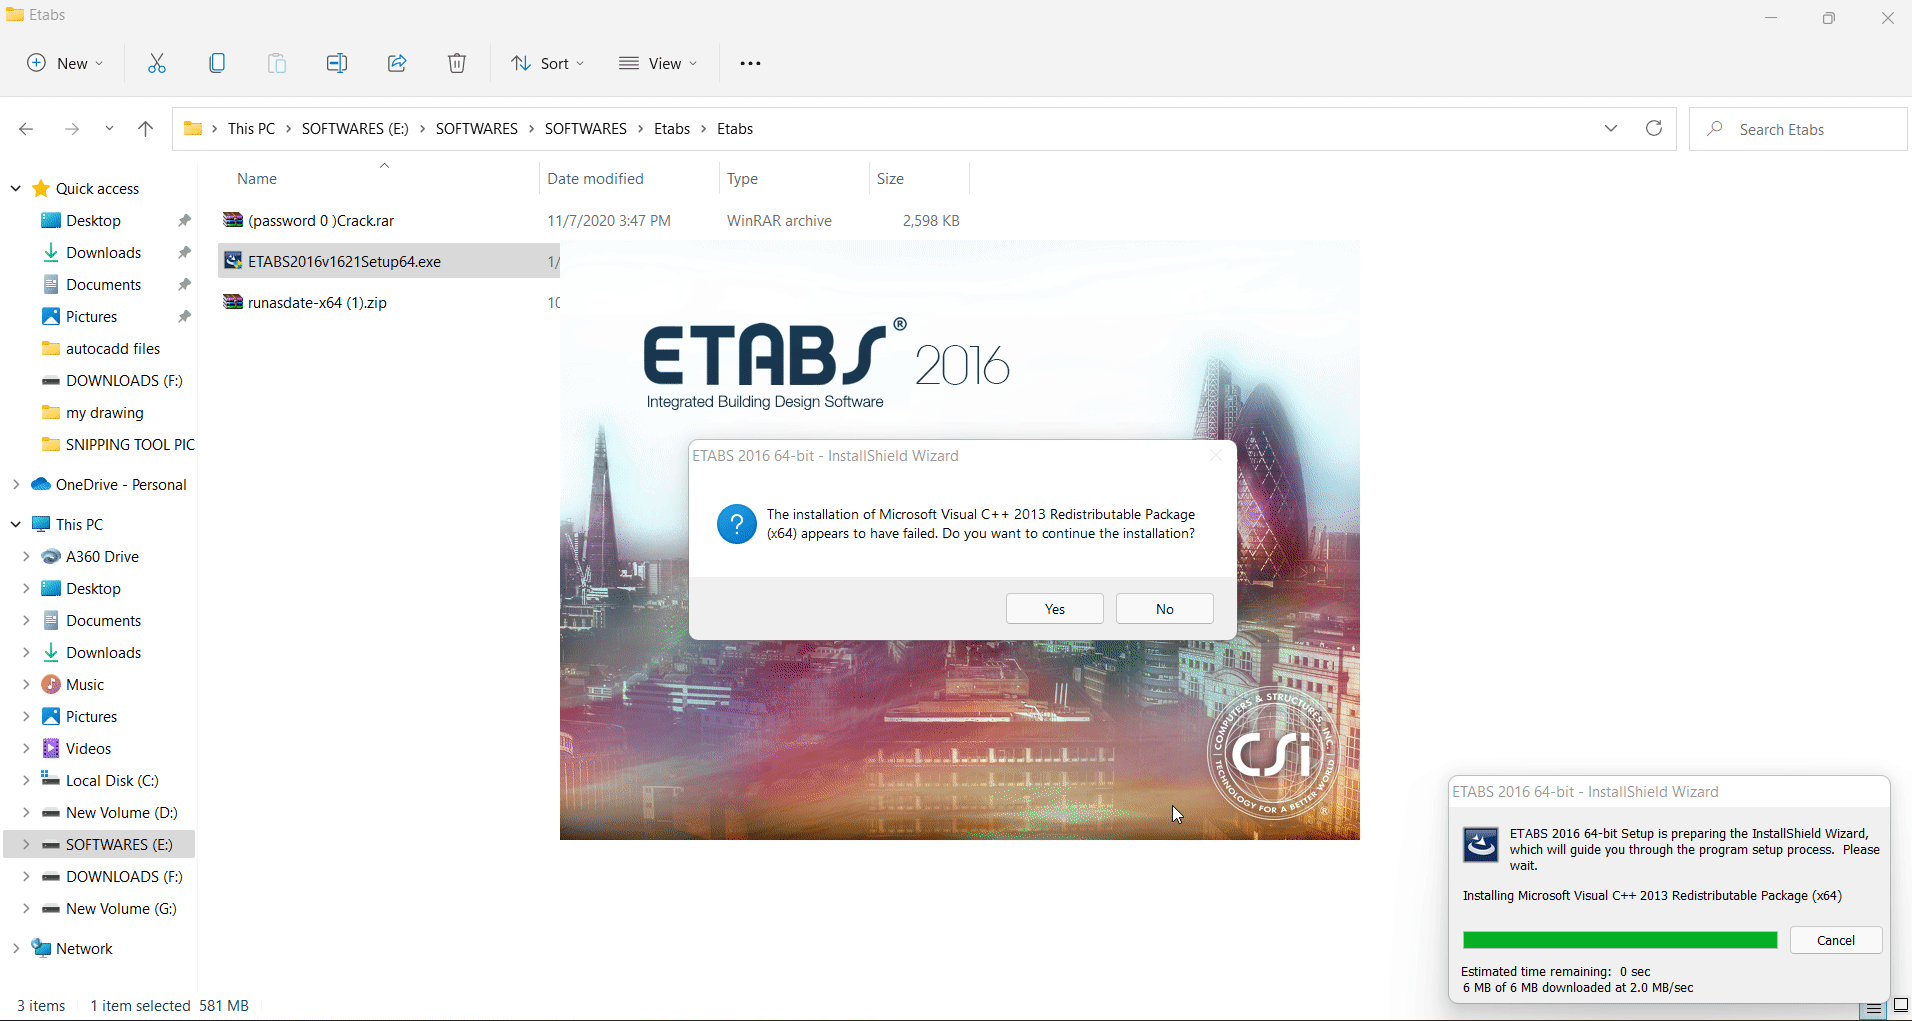Screen dimensions: 1912x1021
Task: Click the 2,598 KB size cell
Action: [931, 220]
